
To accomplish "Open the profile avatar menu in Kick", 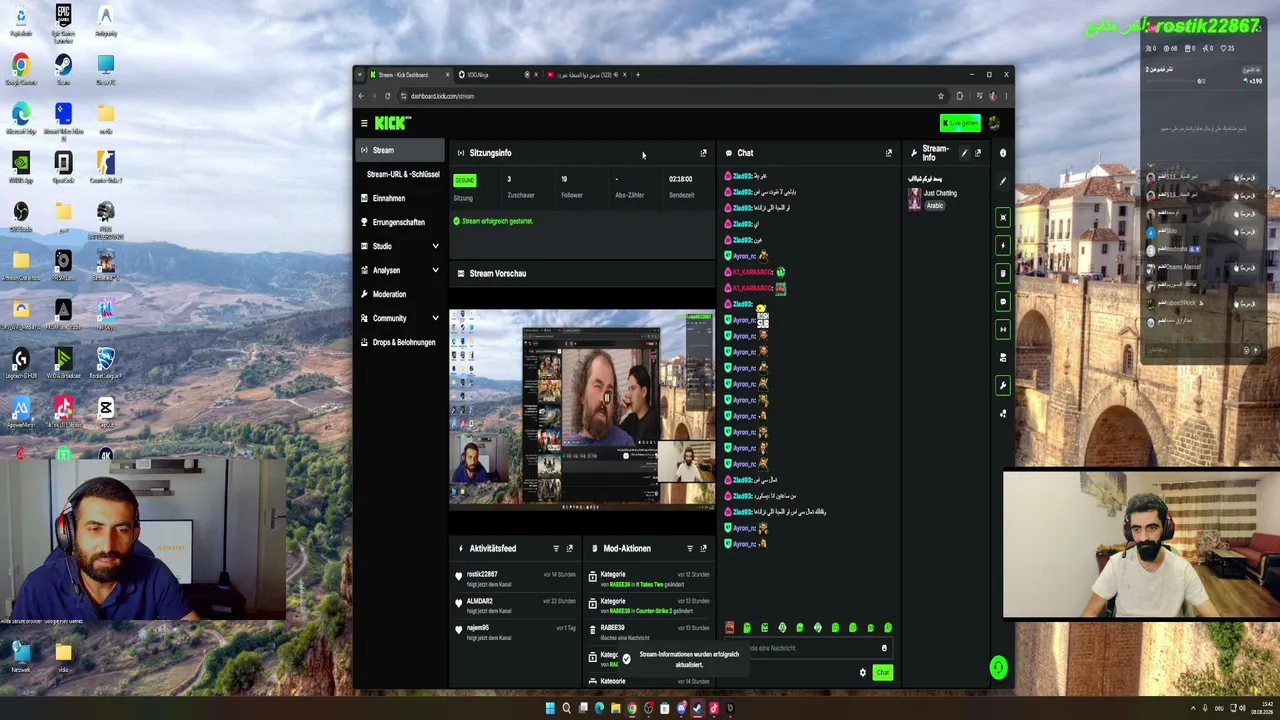I will 994,123.
